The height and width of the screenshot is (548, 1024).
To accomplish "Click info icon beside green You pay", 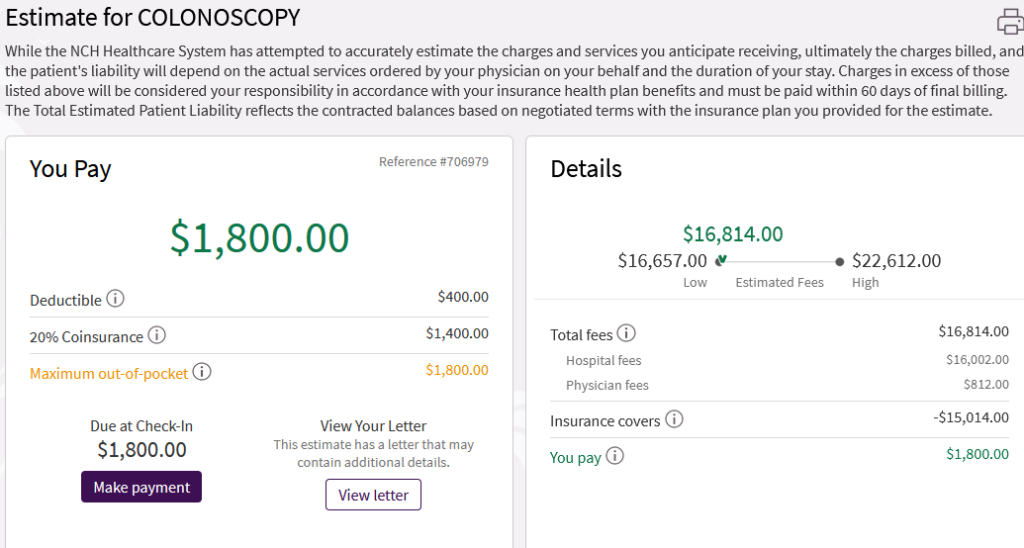I will [615, 456].
